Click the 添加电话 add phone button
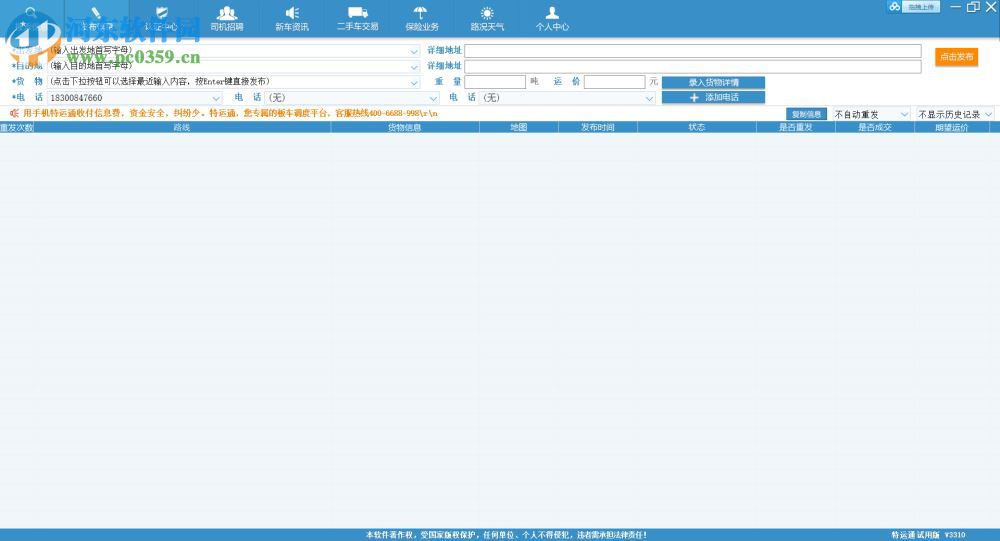The height and width of the screenshot is (541, 1000). [713, 98]
